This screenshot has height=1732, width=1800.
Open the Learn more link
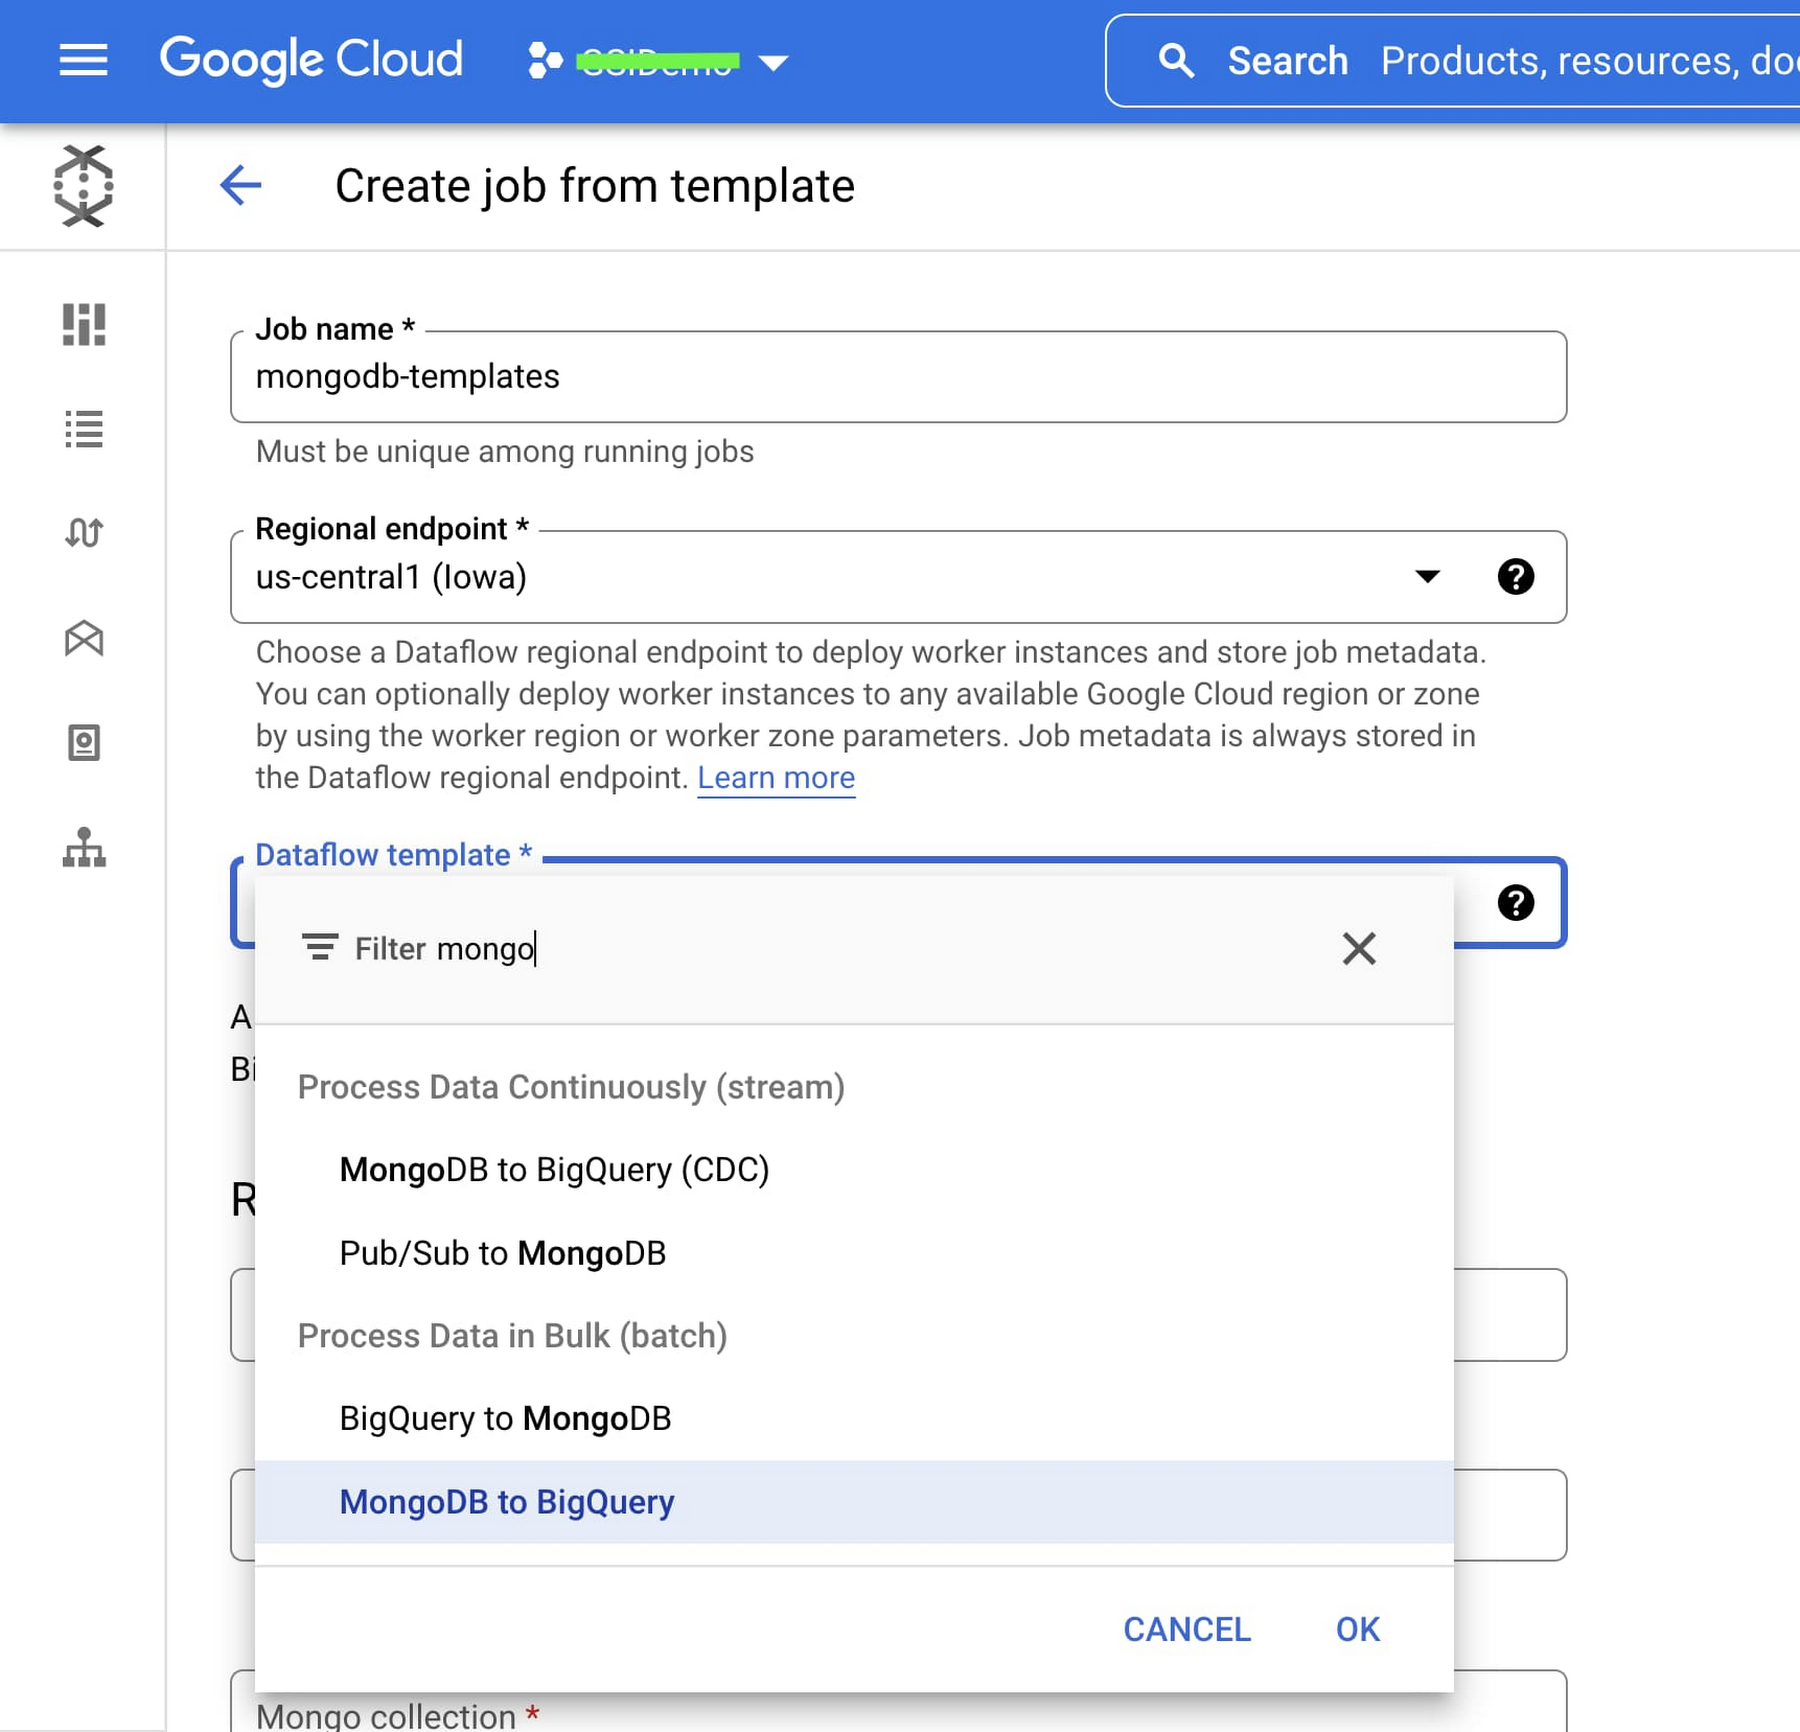[x=776, y=778]
